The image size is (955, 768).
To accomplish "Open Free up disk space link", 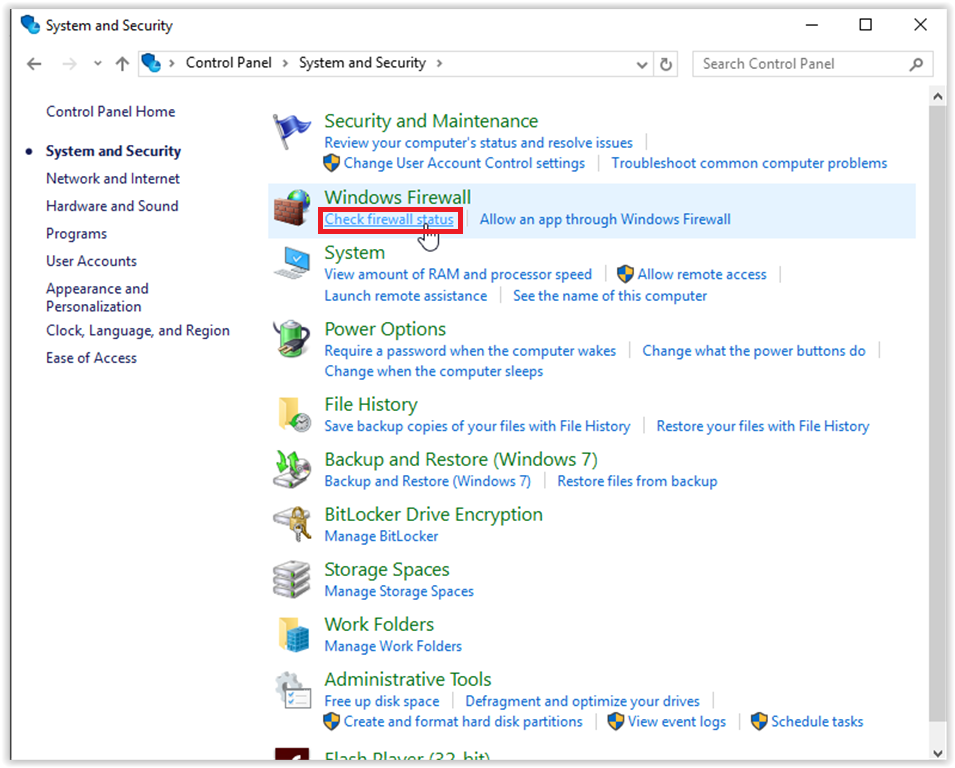I will coord(381,701).
